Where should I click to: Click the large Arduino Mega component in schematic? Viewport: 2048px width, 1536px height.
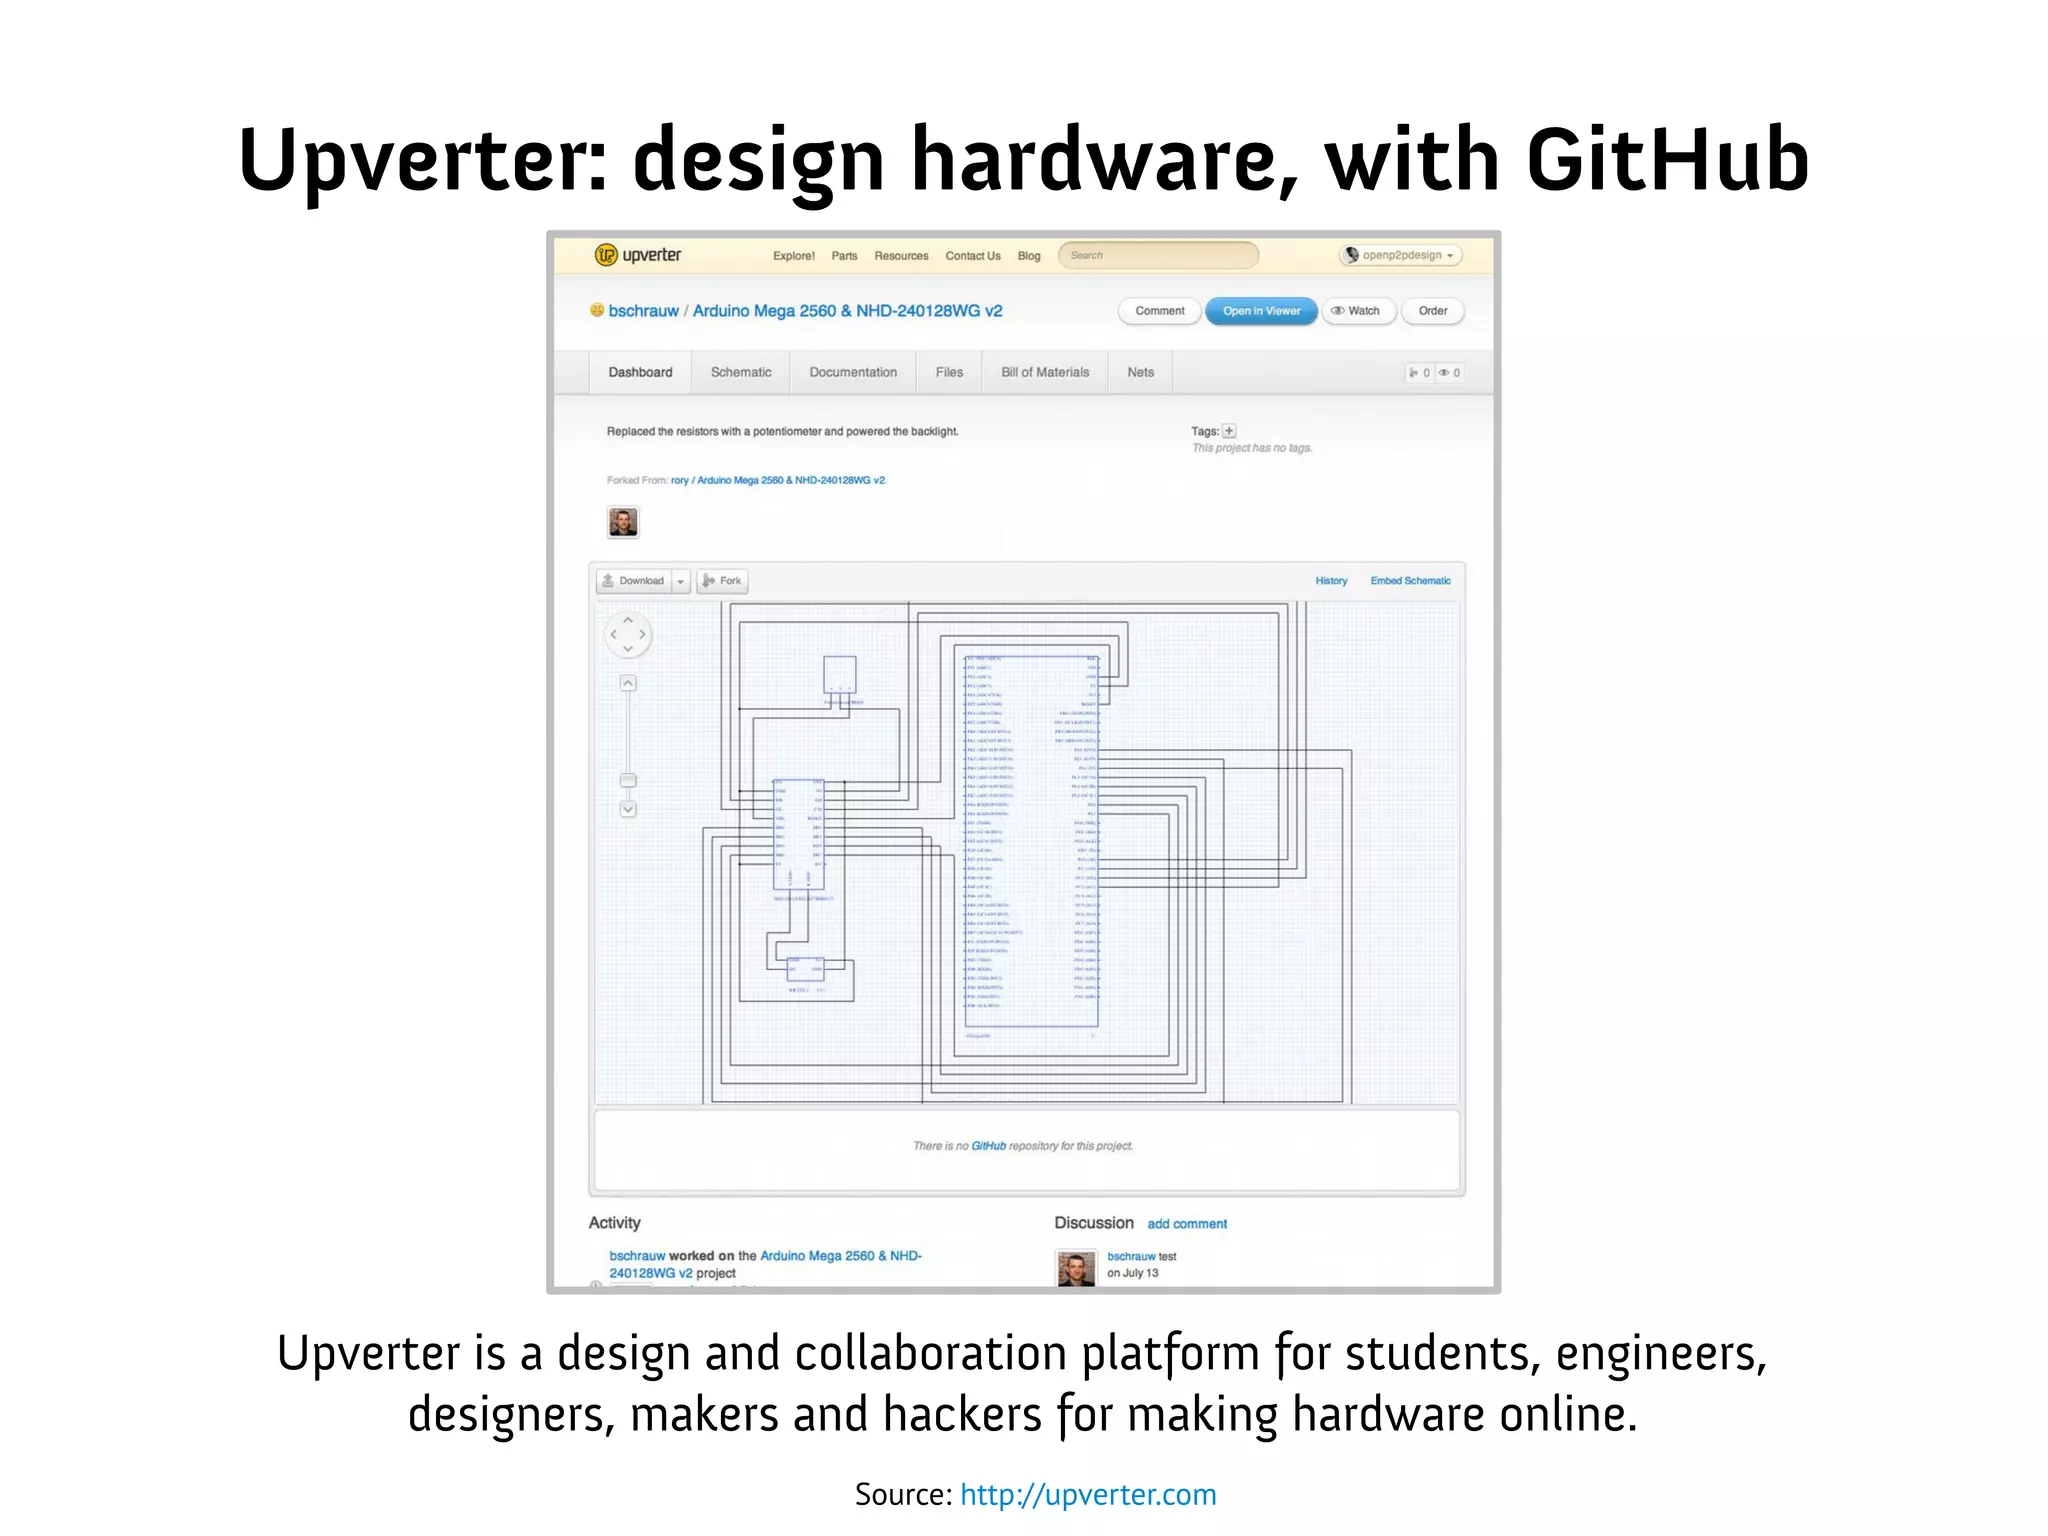point(1031,841)
